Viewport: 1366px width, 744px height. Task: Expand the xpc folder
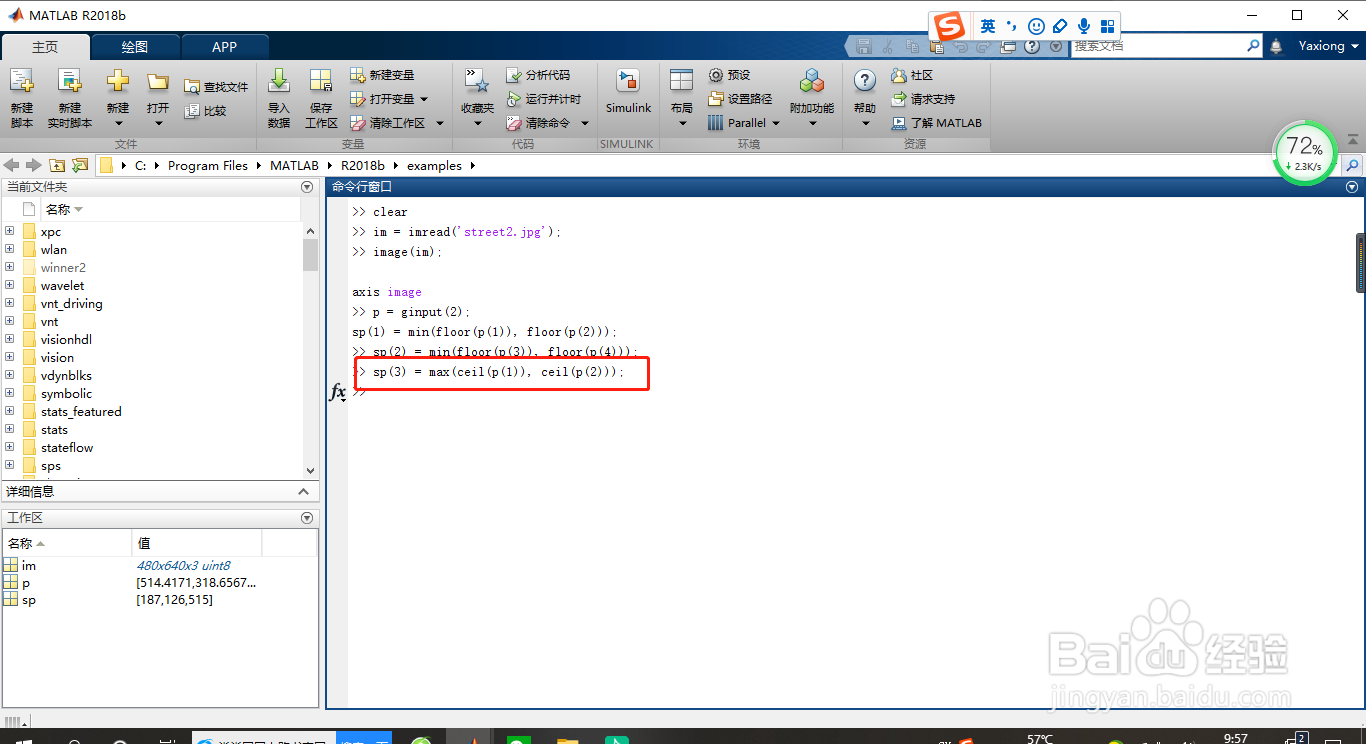pos(10,231)
